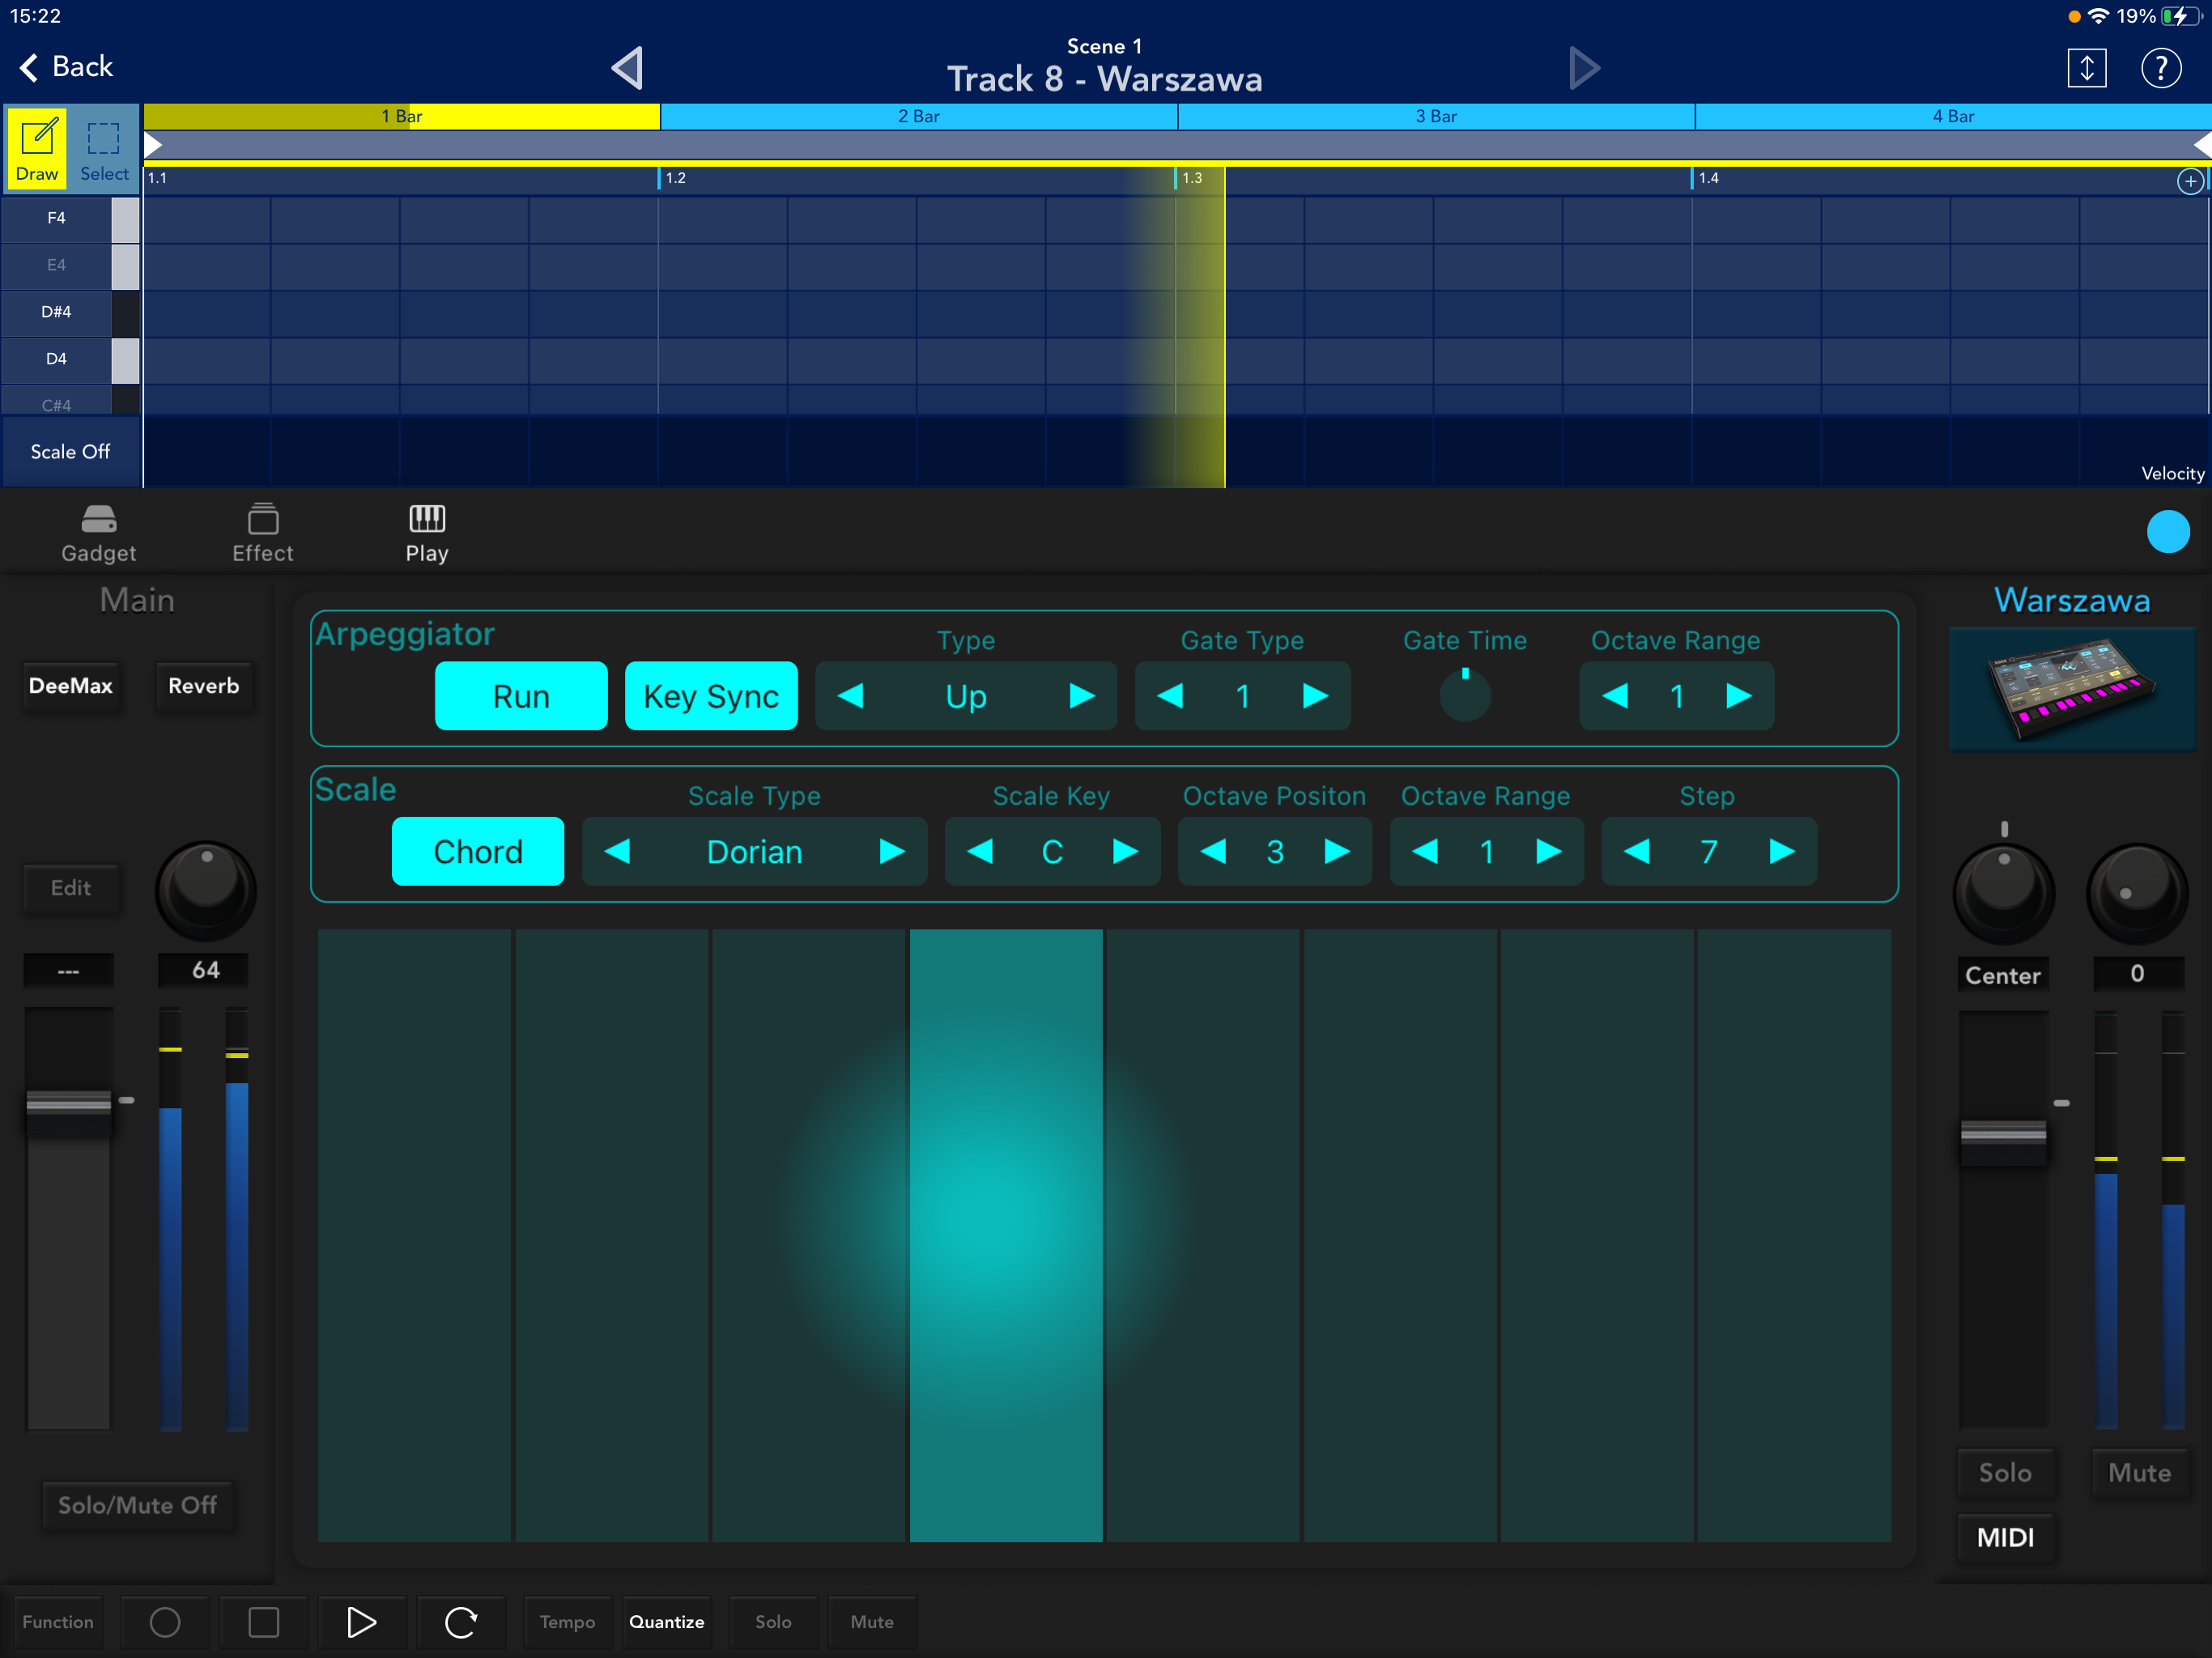Image resolution: width=2212 pixels, height=1658 pixels.
Task: Click the Main reverb knob
Action: pos(206,890)
